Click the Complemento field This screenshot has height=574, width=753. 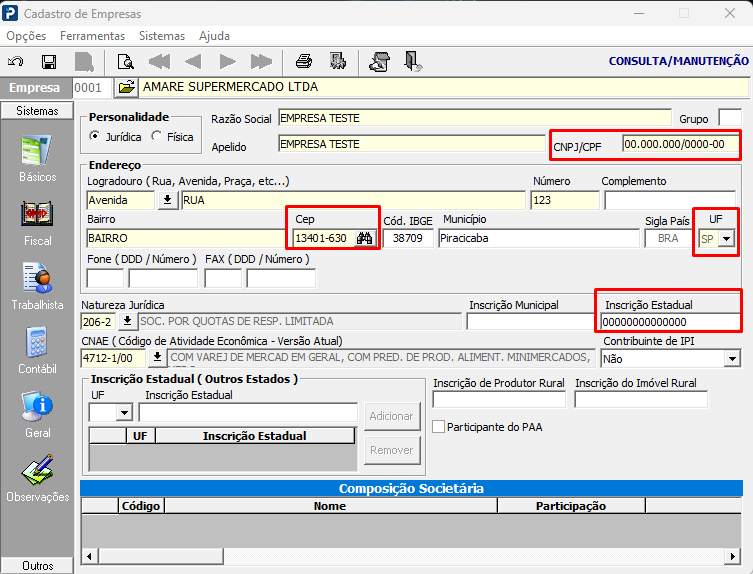pos(670,200)
